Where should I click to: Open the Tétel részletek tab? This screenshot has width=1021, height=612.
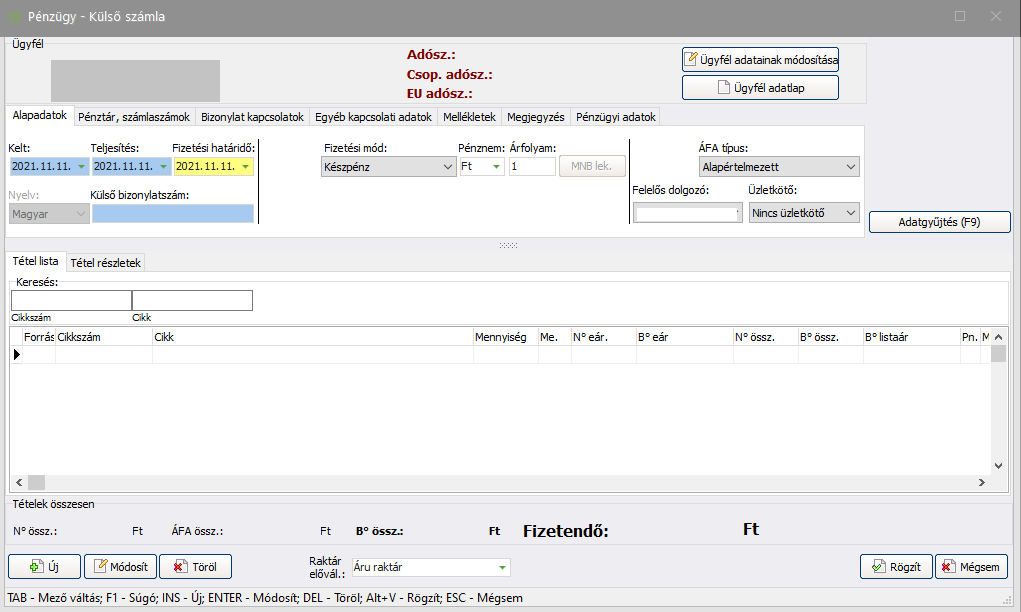click(x=106, y=263)
